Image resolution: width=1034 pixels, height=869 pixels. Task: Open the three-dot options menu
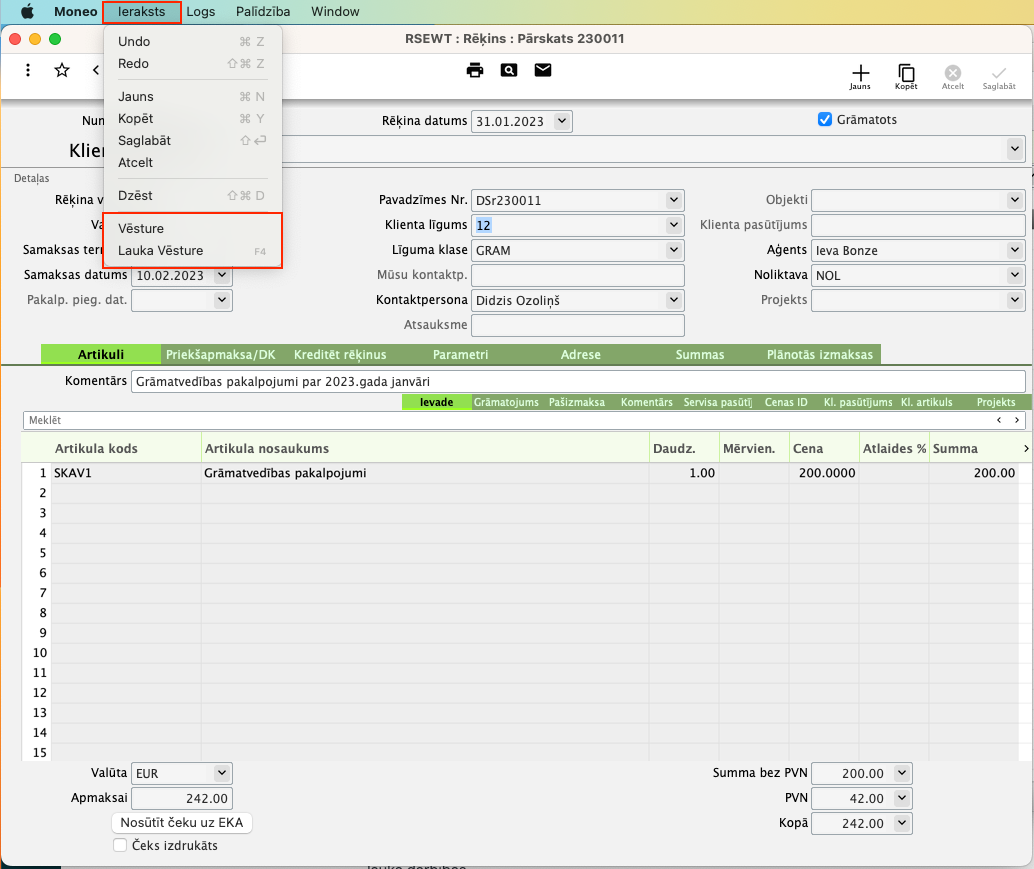28,70
